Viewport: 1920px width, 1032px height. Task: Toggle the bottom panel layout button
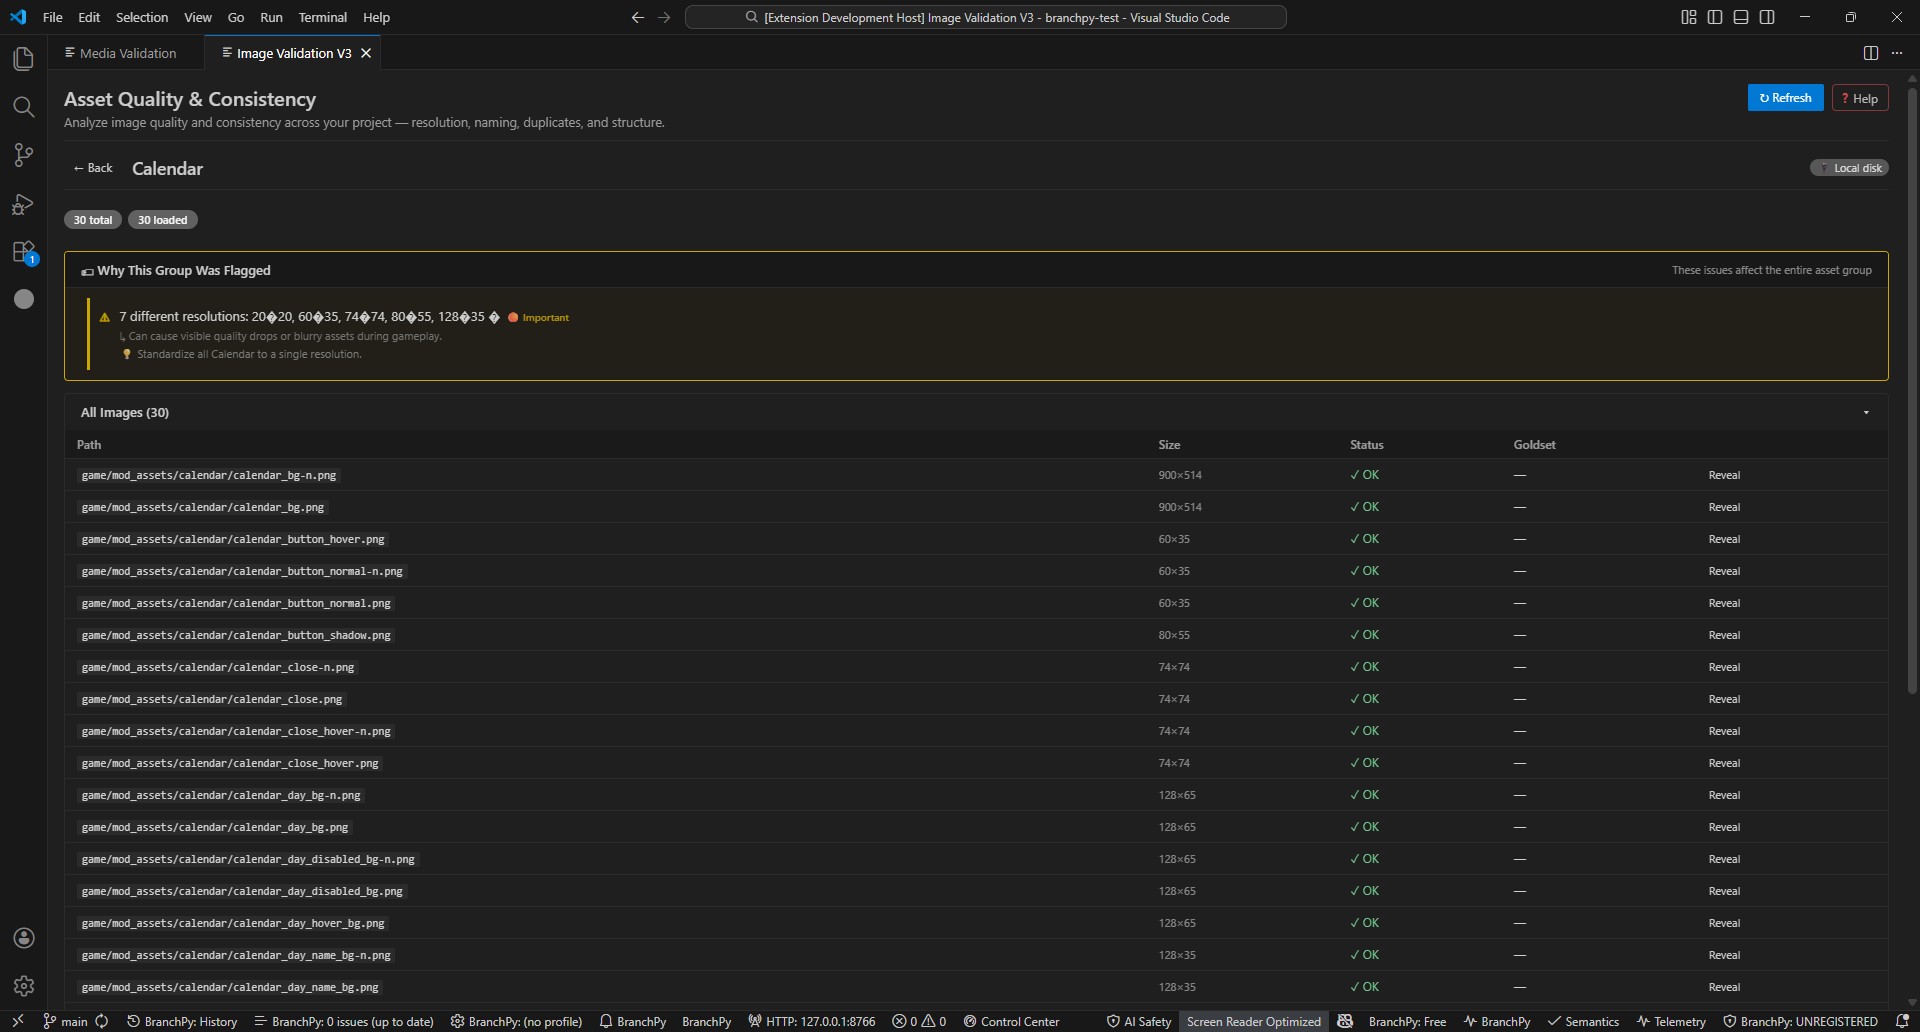pos(1741,17)
